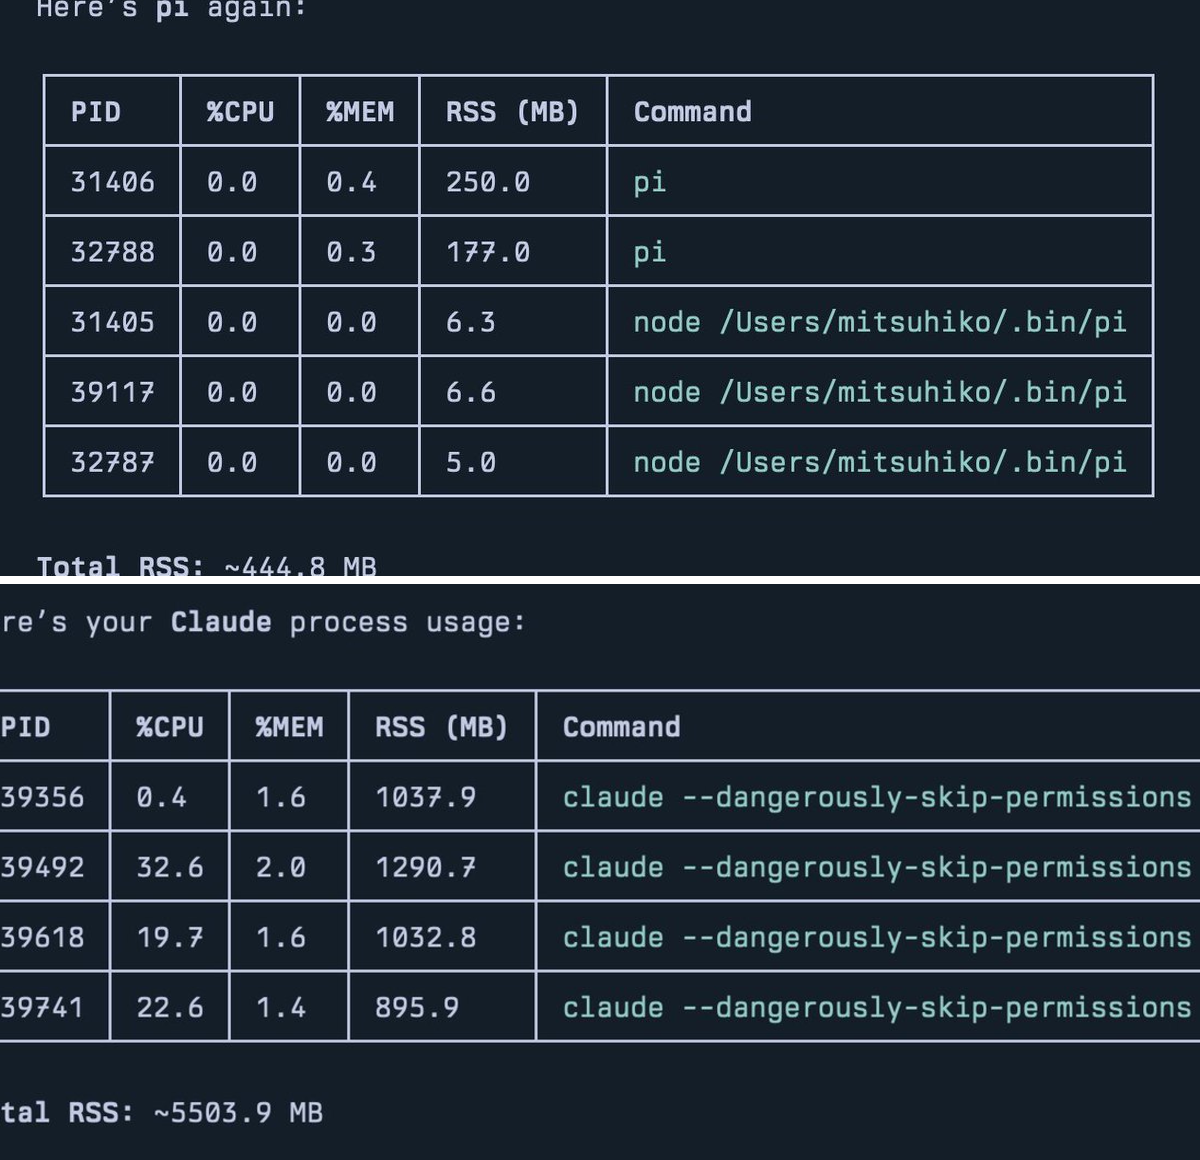Viewport: 1200px width, 1160px height.
Task: Click the claude command in row 39356
Action: click(x=877, y=797)
